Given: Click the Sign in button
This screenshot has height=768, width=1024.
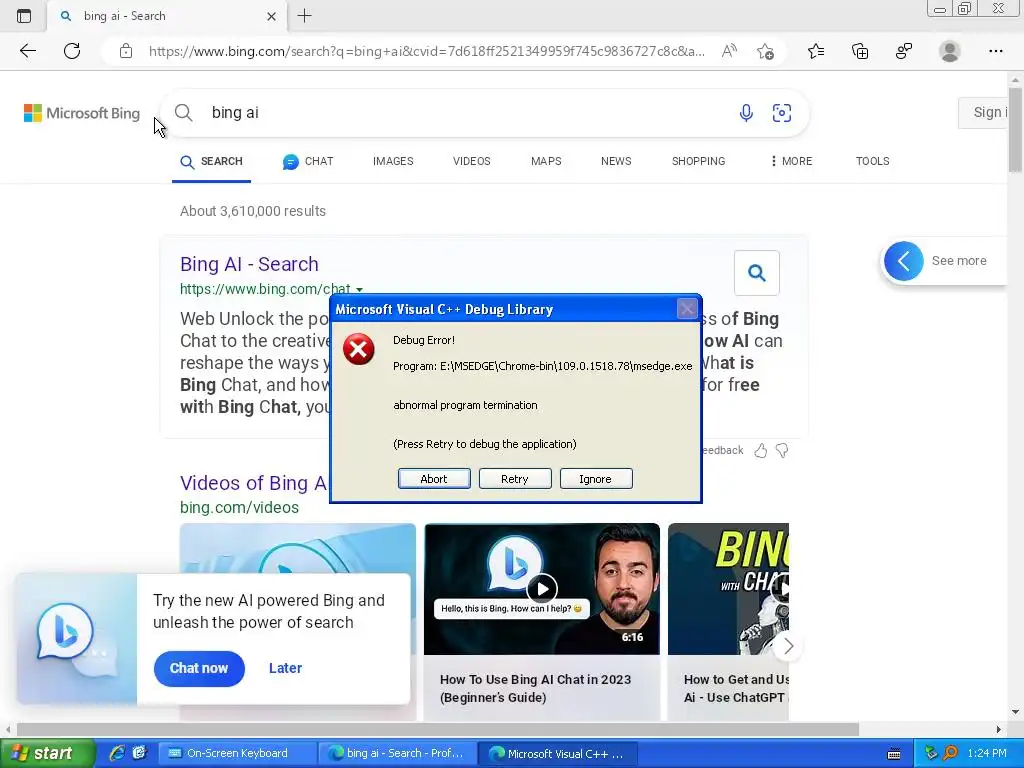Looking at the screenshot, I should (983, 112).
